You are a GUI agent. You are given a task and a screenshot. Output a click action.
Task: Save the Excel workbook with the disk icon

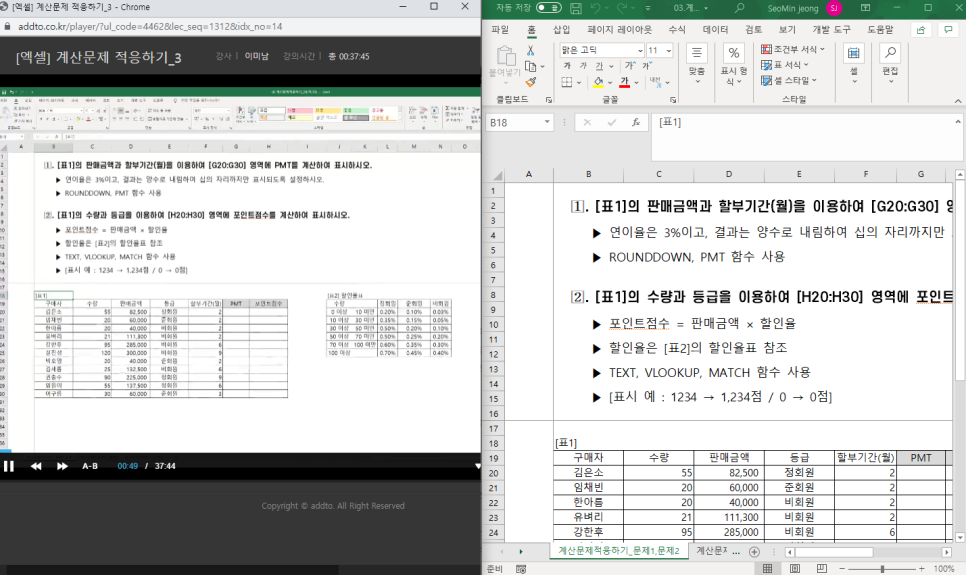pos(575,8)
